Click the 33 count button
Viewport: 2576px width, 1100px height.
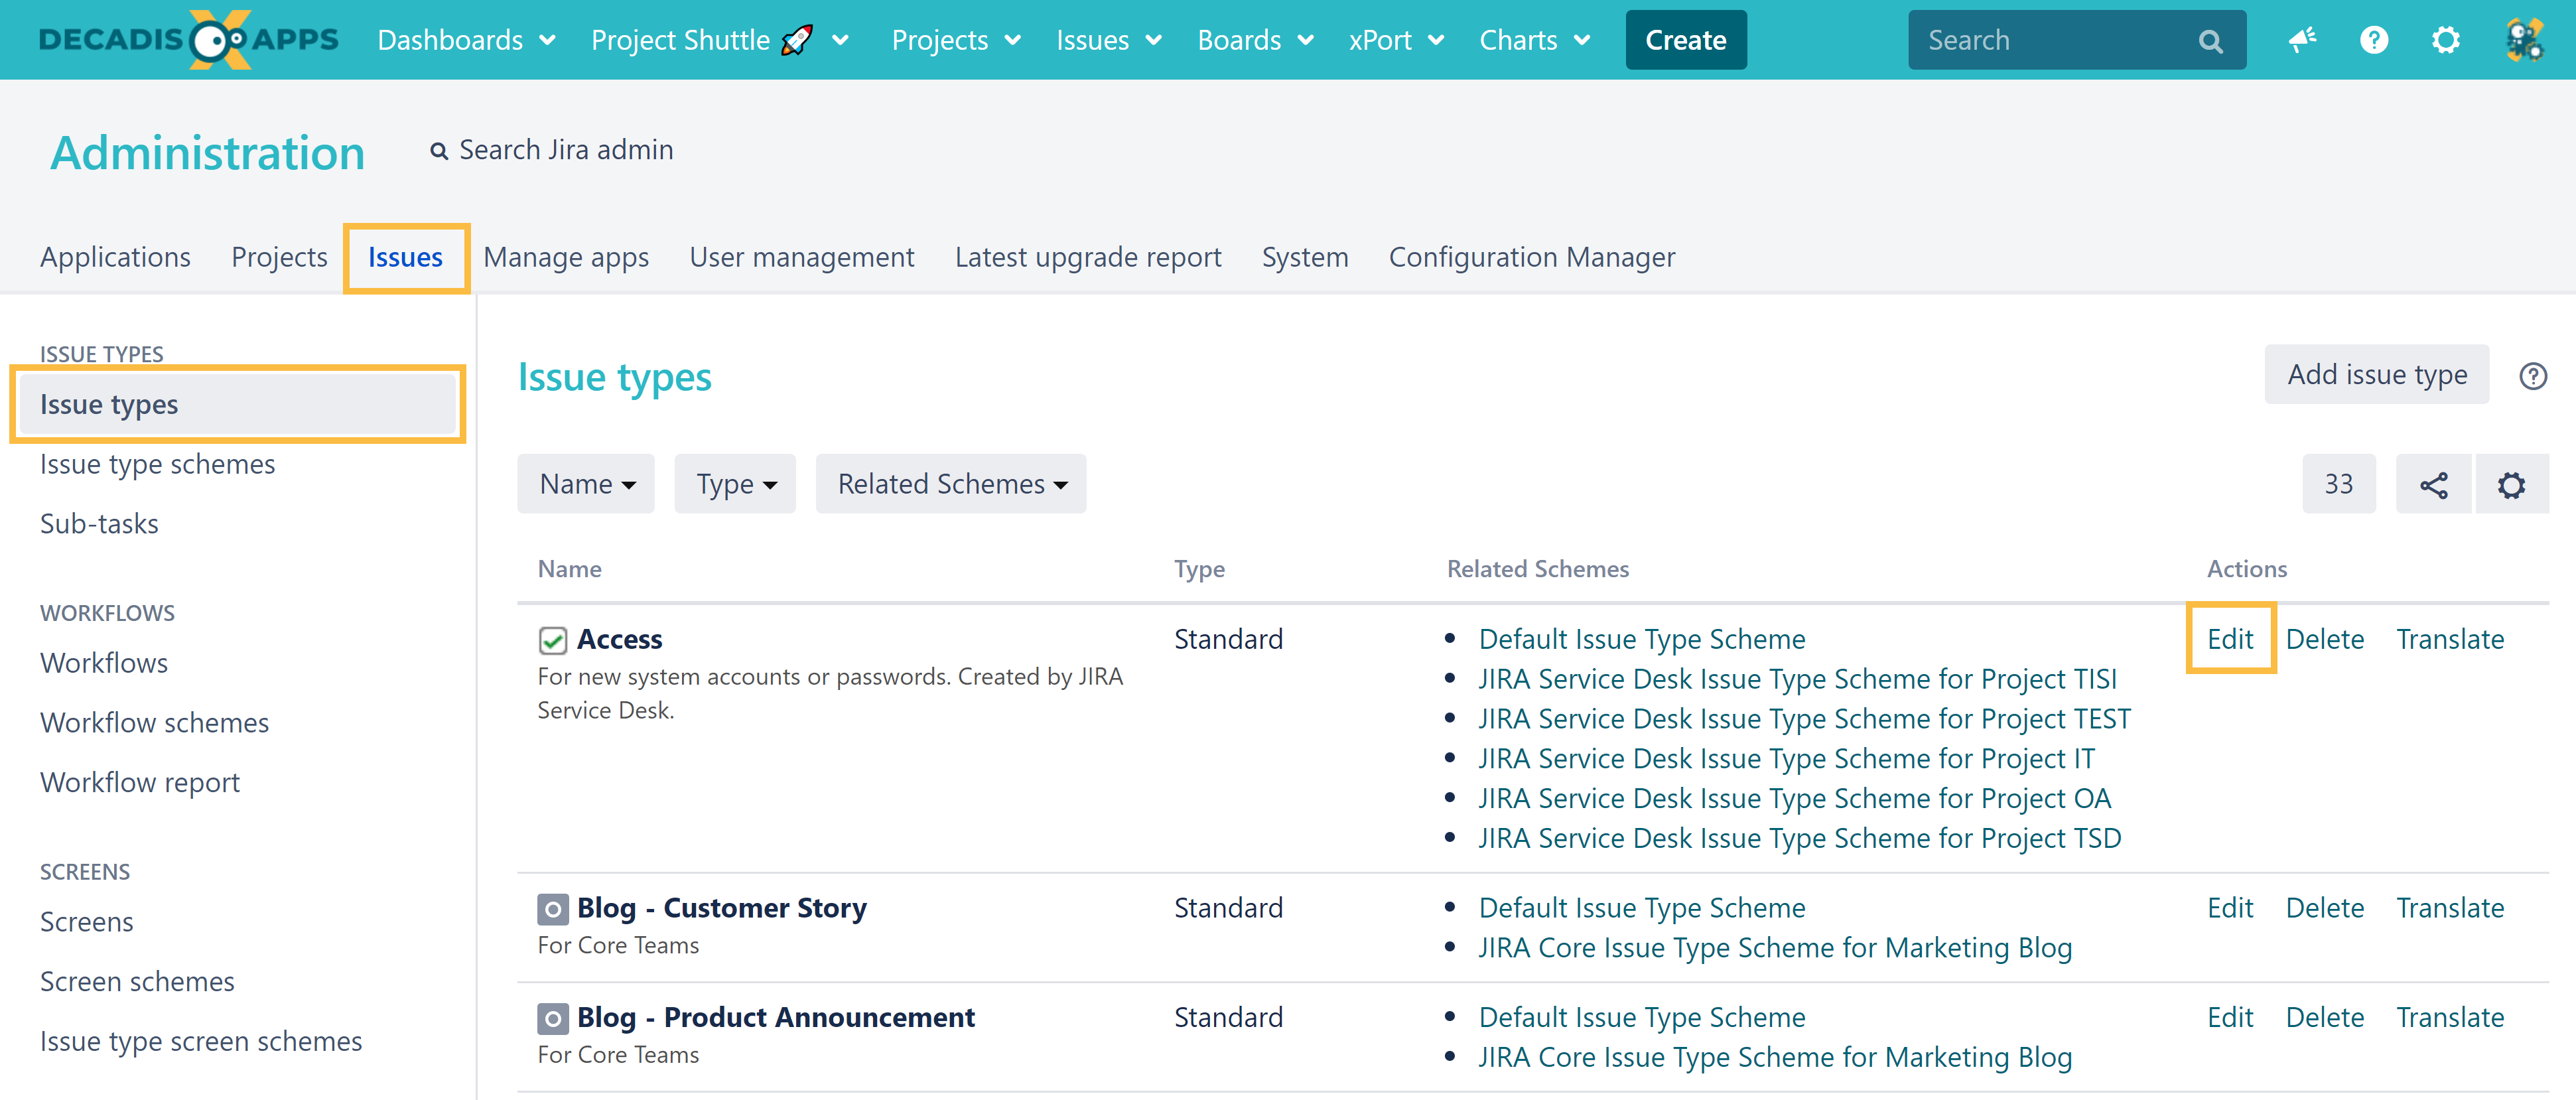pos(2338,485)
